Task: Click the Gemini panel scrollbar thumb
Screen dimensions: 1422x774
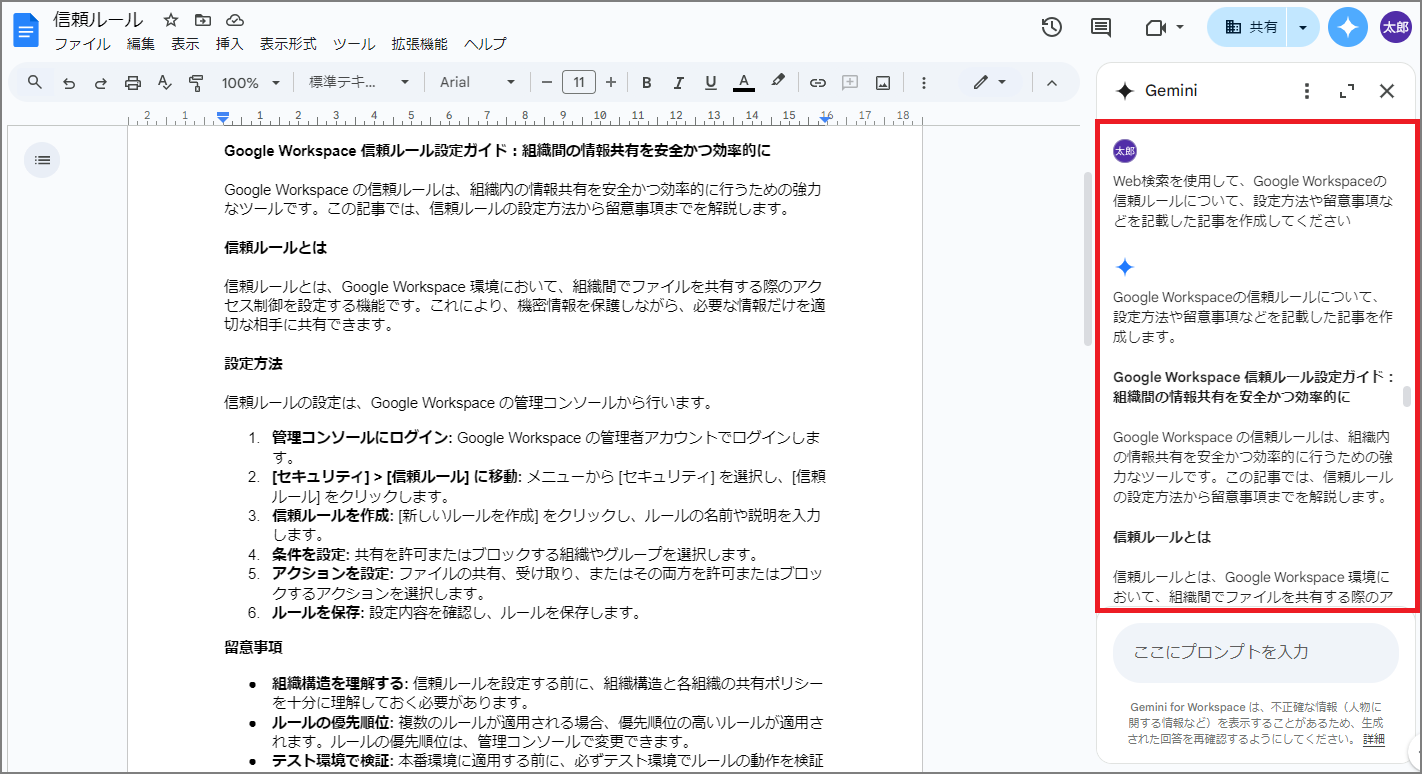Action: click(1406, 396)
